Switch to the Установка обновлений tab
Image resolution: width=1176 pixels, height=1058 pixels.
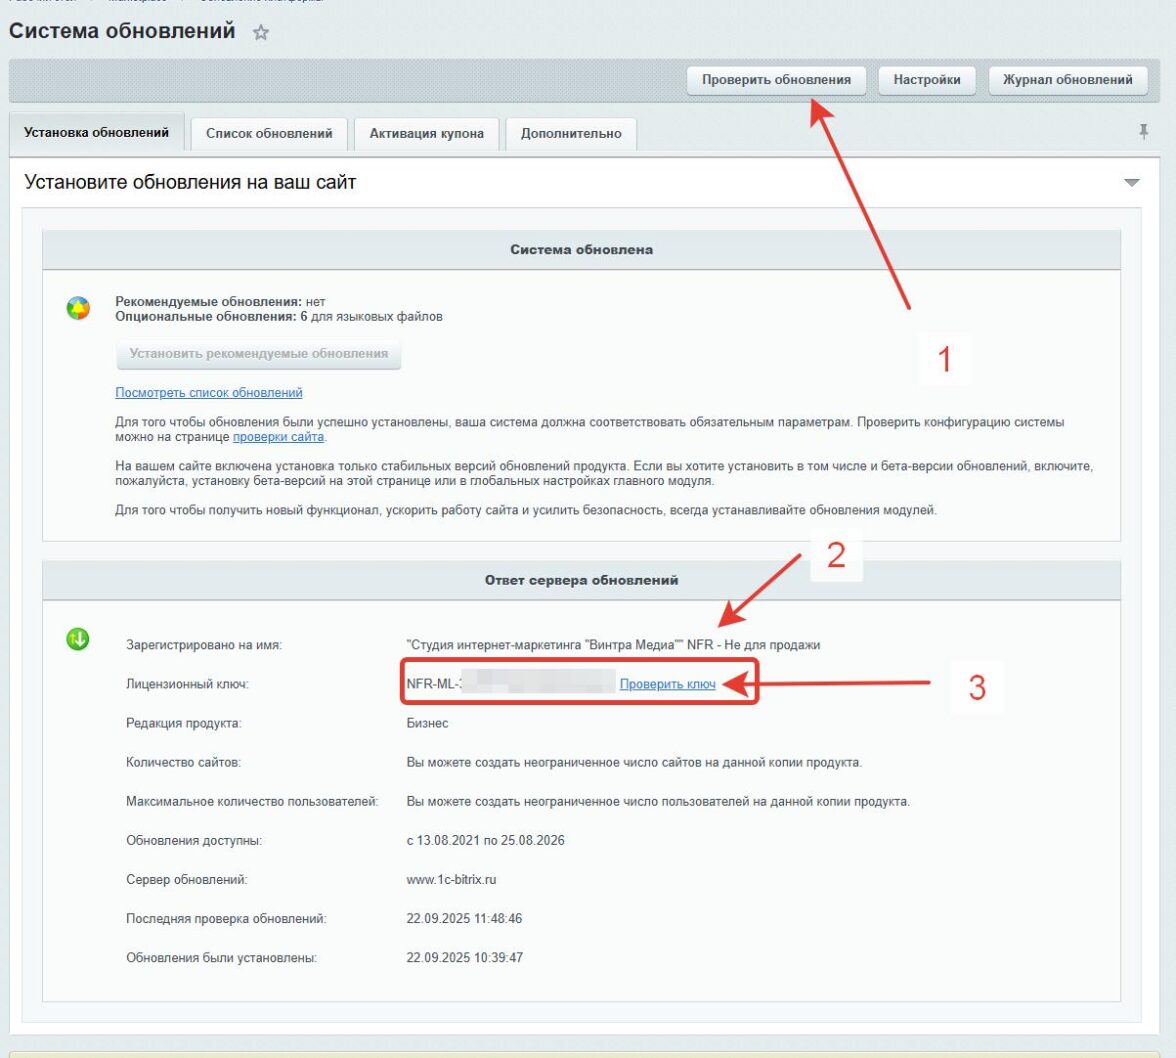97,133
